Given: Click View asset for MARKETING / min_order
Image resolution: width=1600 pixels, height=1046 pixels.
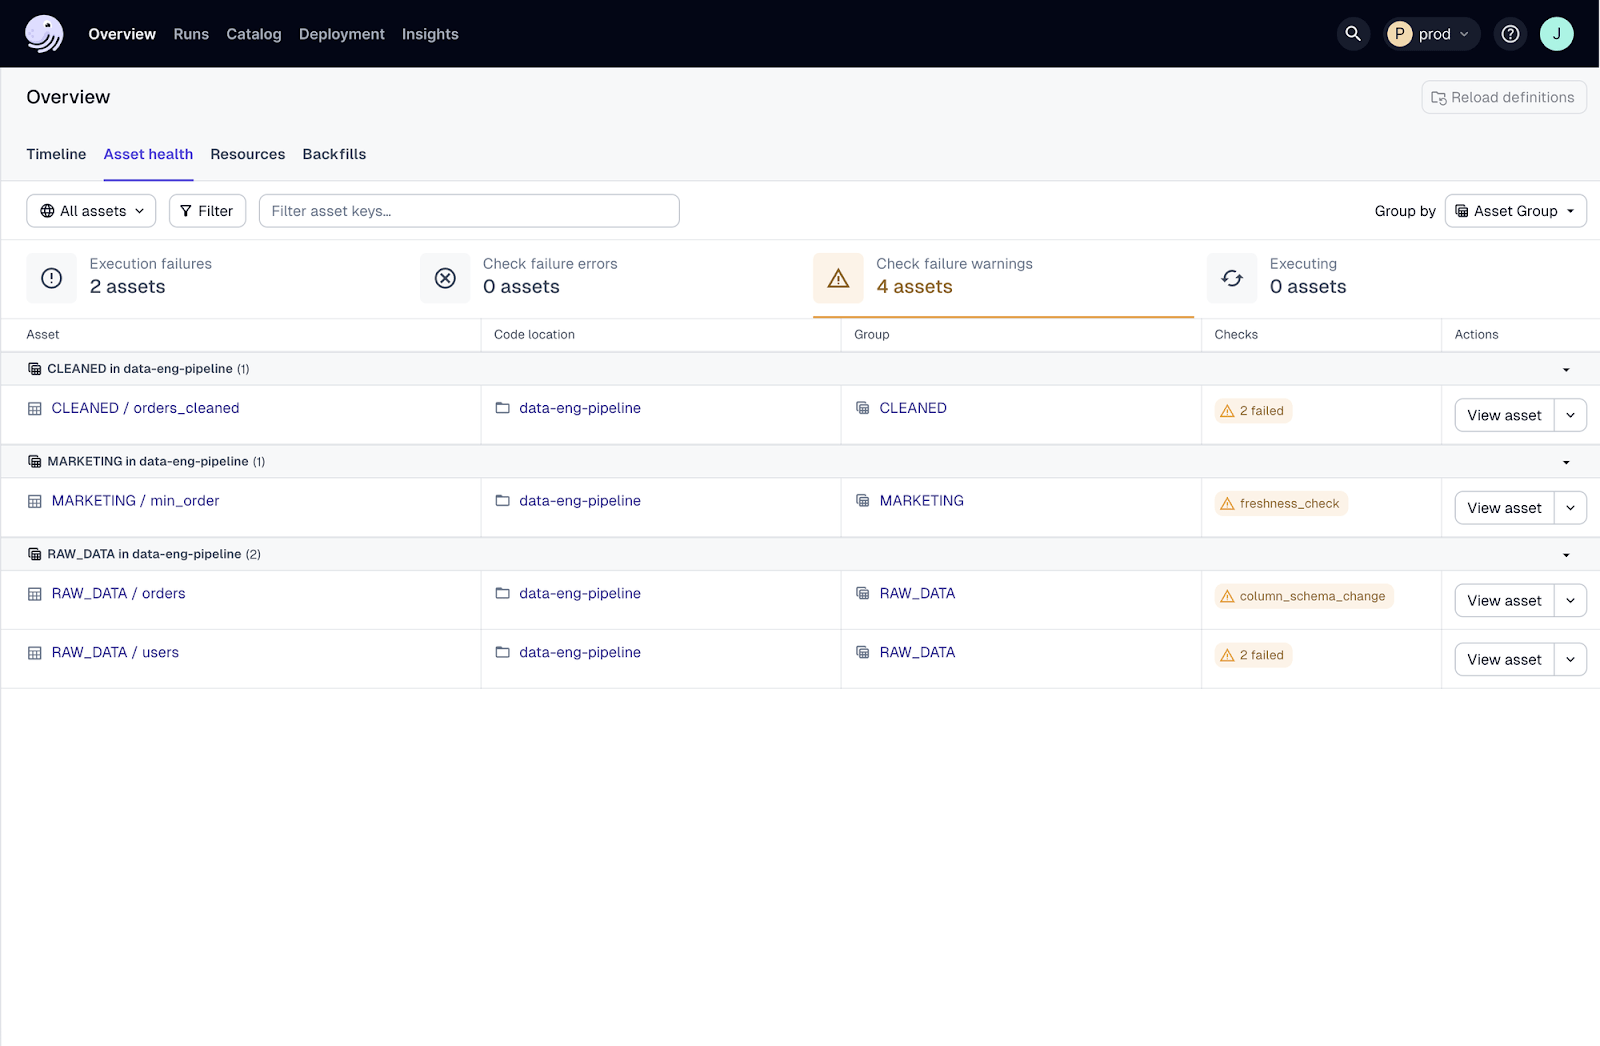Looking at the screenshot, I should point(1504,508).
